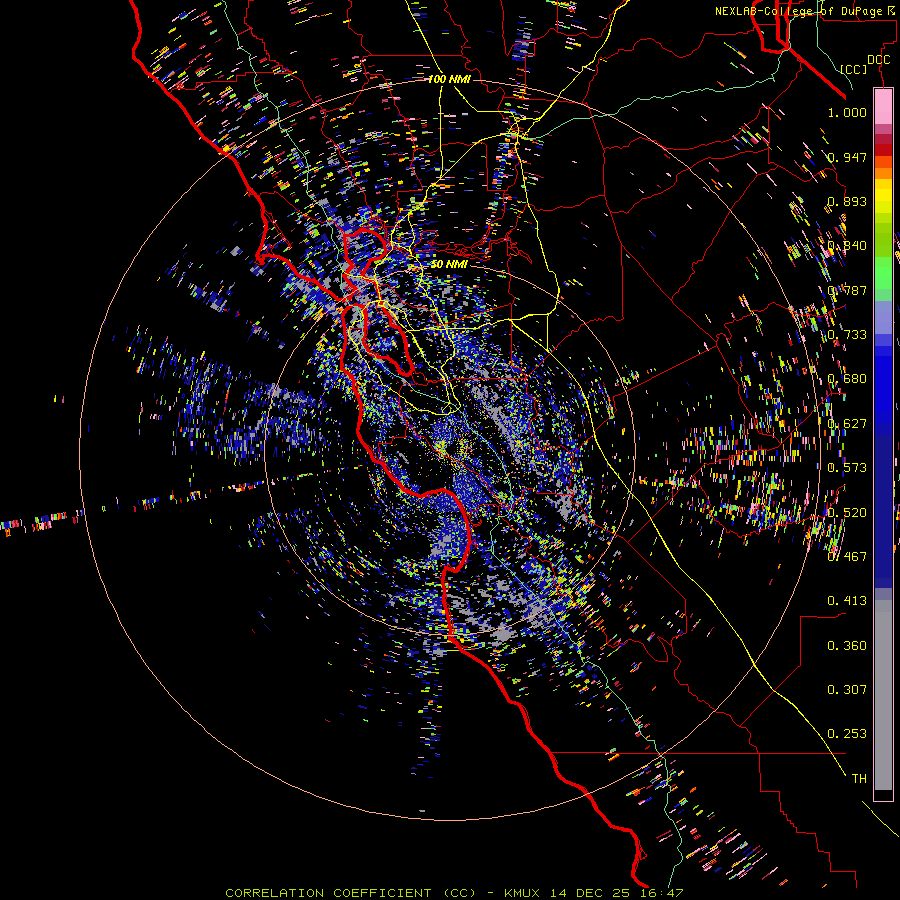Click the 0.840 value on the color scale

click(847, 246)
